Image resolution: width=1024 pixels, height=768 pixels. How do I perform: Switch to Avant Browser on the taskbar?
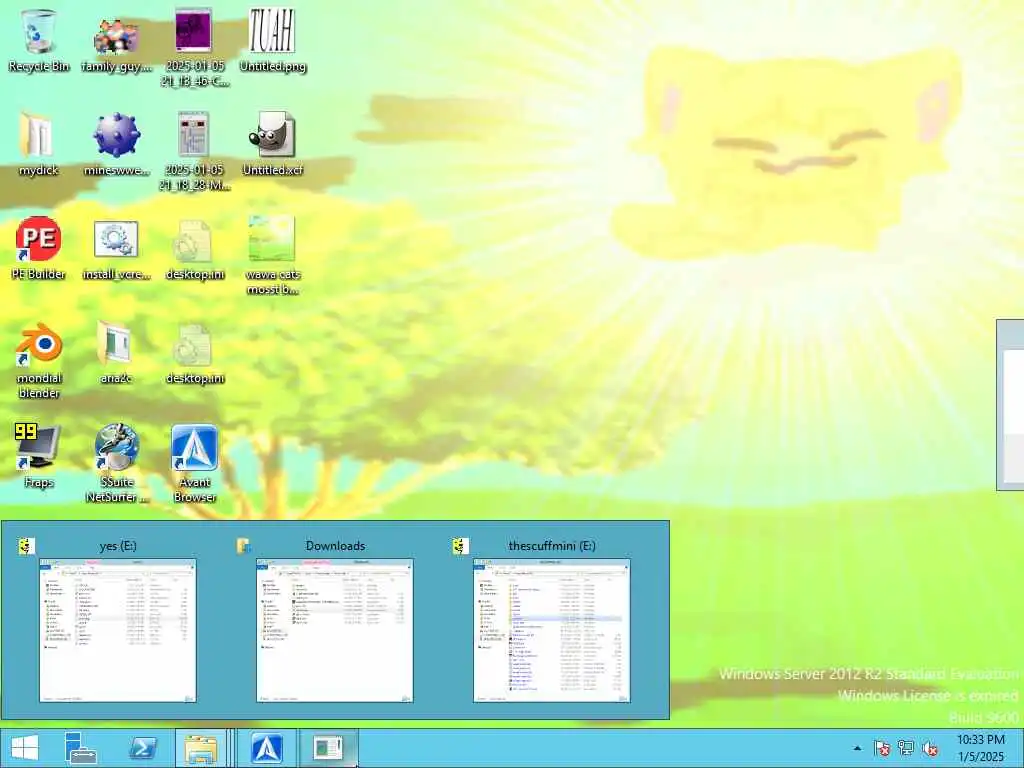266,748
